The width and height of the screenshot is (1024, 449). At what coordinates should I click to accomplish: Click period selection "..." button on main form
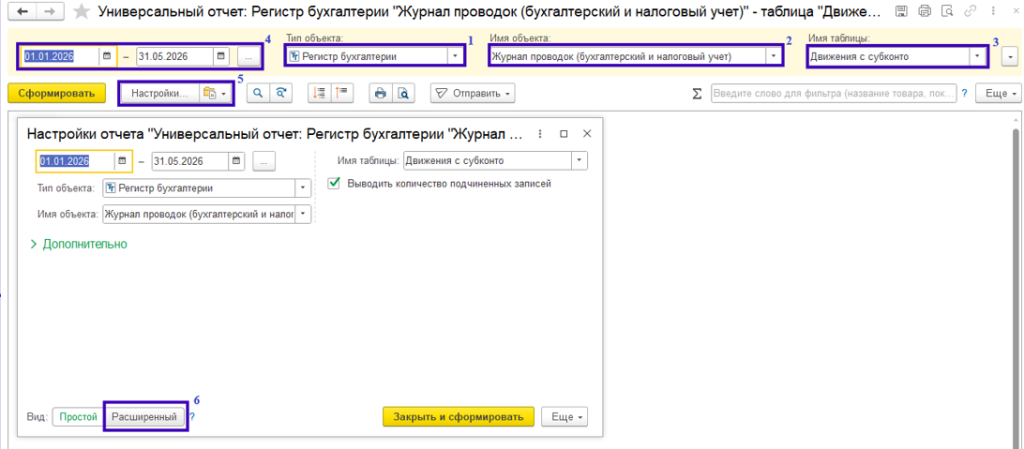(248, 57)
